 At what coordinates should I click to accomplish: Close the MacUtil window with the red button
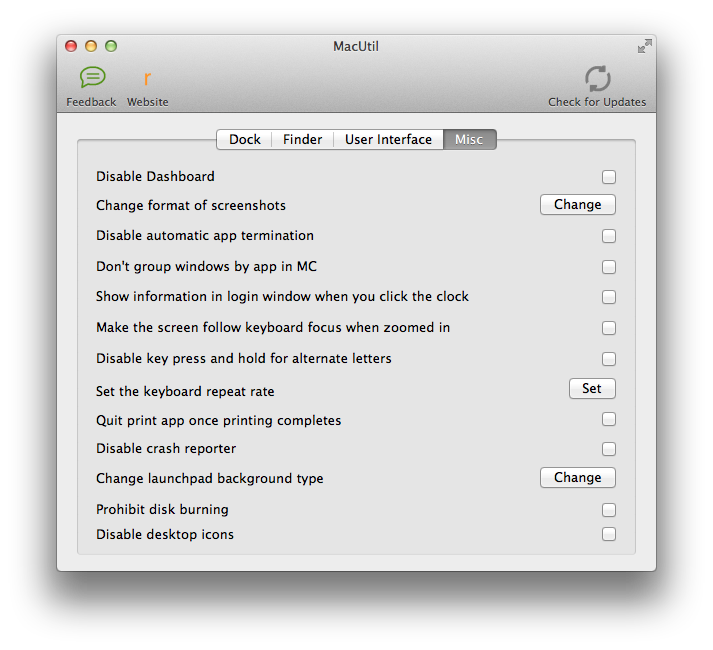point(71,46)
